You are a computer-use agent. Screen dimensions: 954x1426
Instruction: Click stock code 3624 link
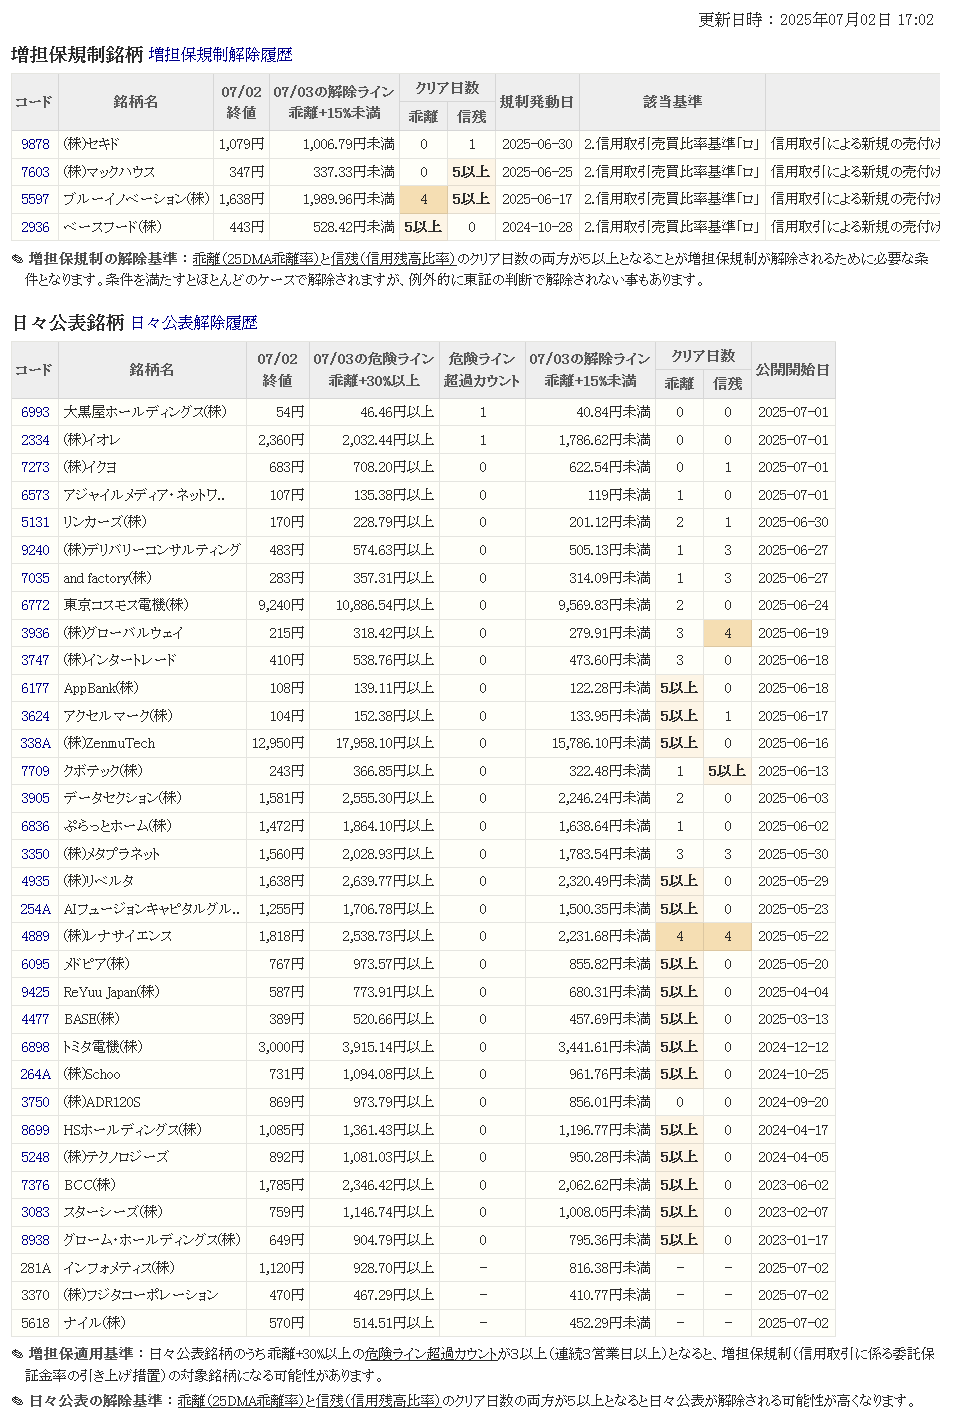[35, 716]
